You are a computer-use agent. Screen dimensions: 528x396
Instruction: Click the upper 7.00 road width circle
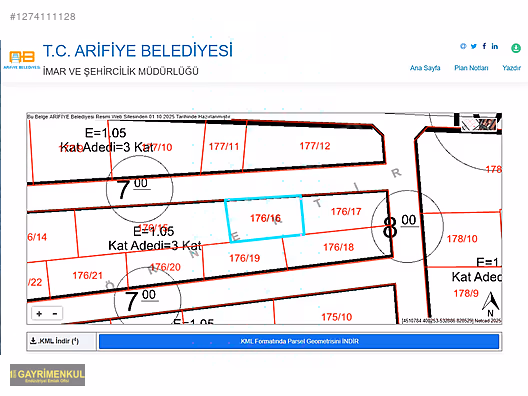[x=140, y=189]
